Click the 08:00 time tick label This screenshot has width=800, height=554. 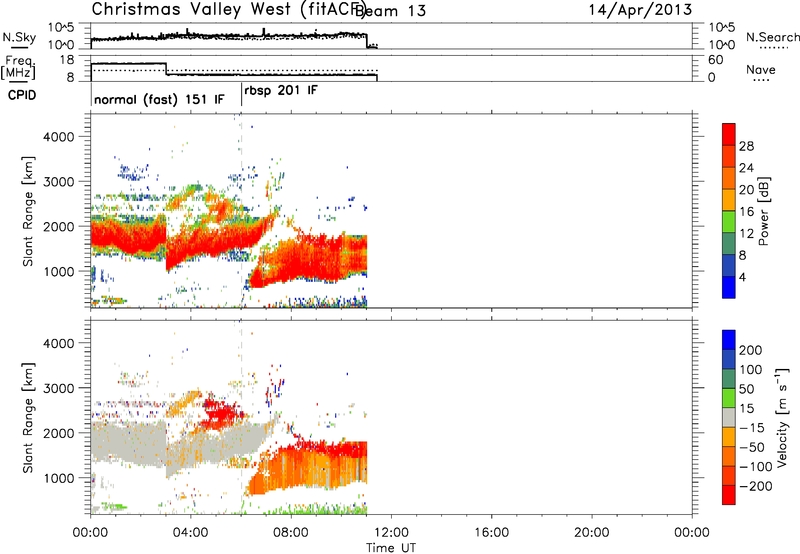(x=291, y=533)
